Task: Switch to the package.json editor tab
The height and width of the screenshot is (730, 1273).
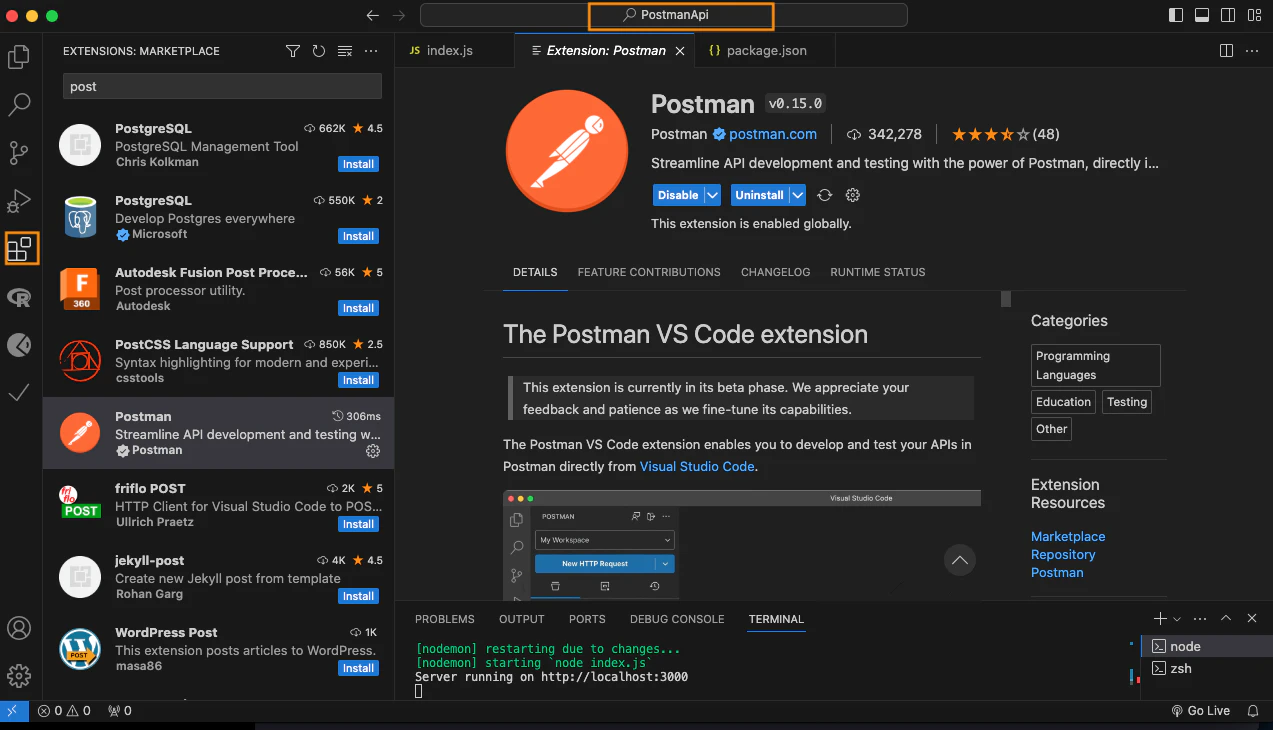Action: (x=757, y=50)
